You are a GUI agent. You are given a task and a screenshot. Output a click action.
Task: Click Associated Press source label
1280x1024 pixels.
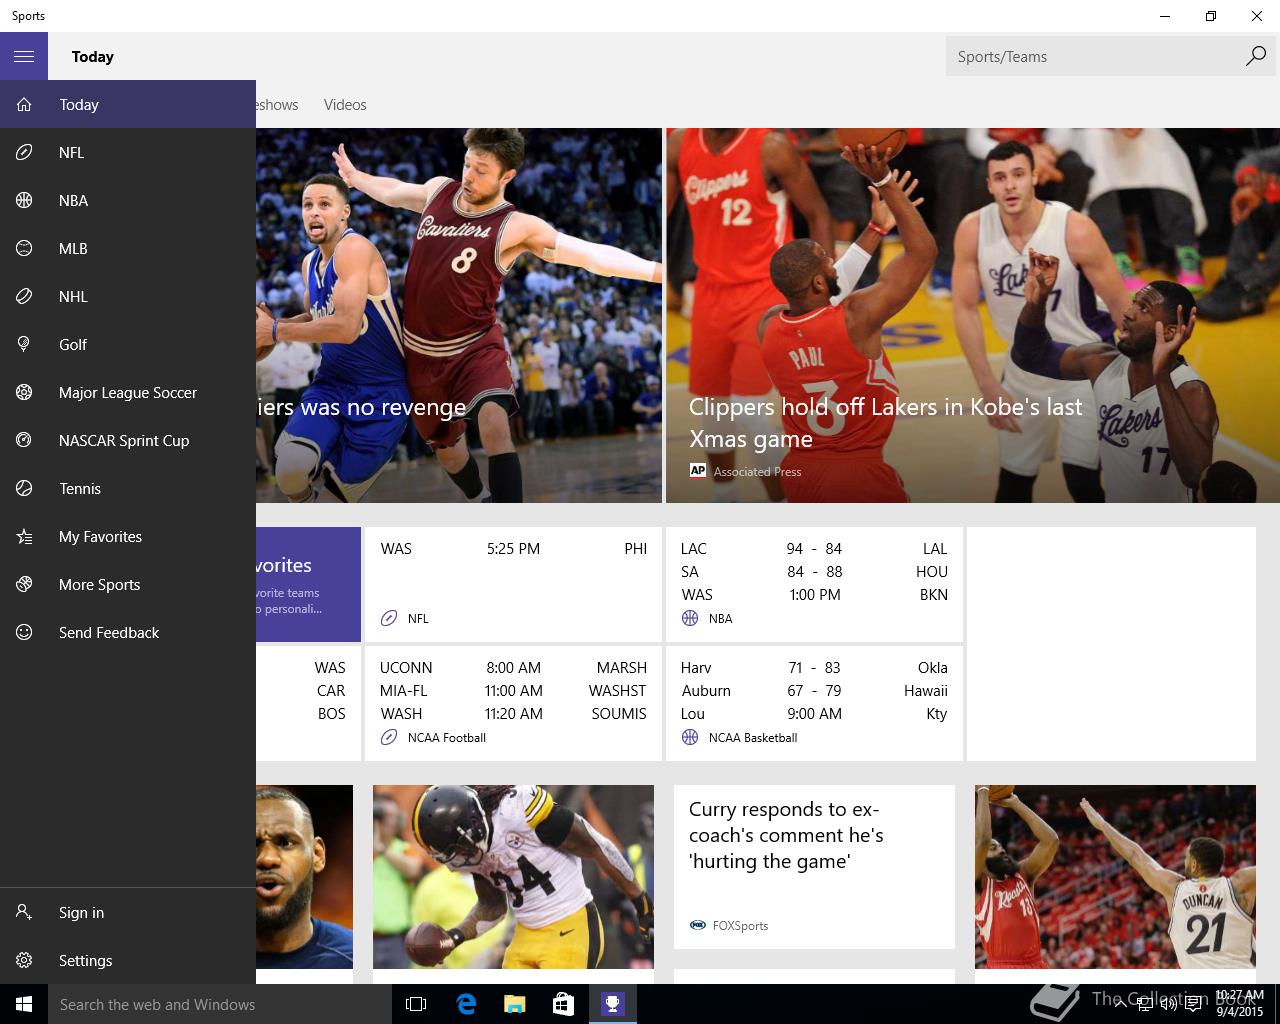coord(757,472)
